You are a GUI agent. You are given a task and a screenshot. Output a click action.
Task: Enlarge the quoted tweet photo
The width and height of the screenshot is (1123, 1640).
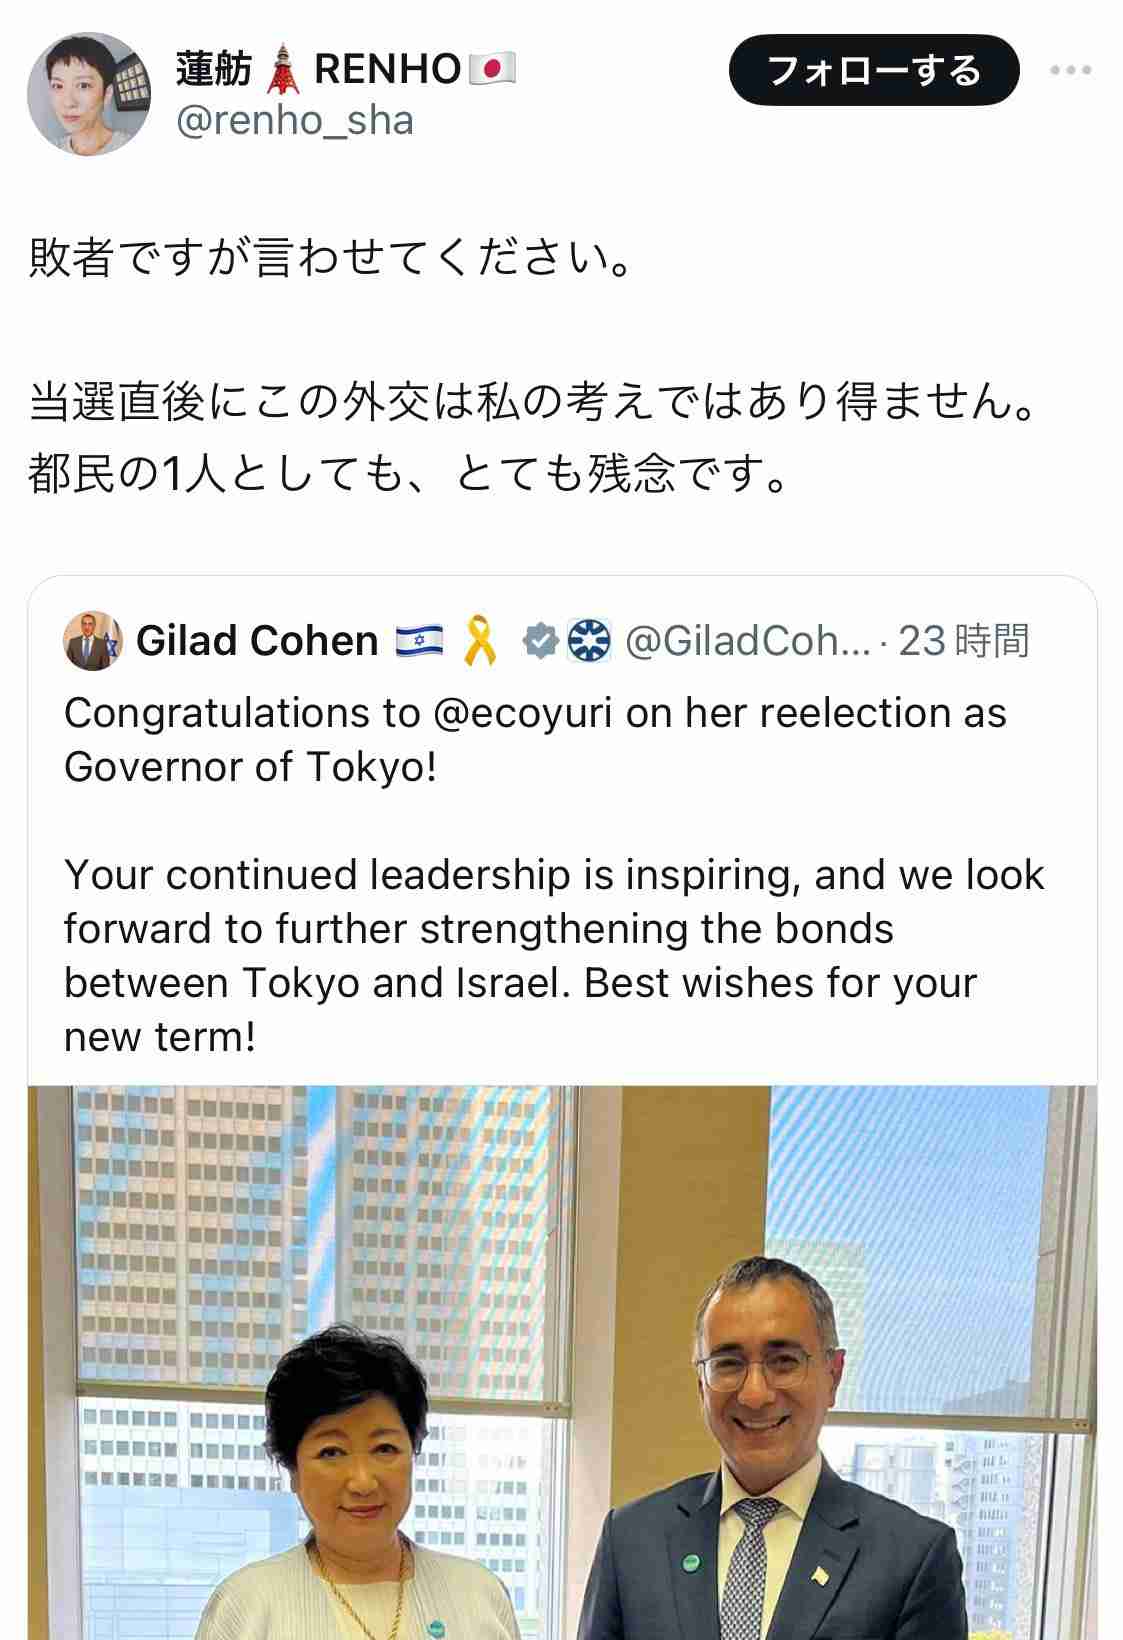(x=562, y=1362)
